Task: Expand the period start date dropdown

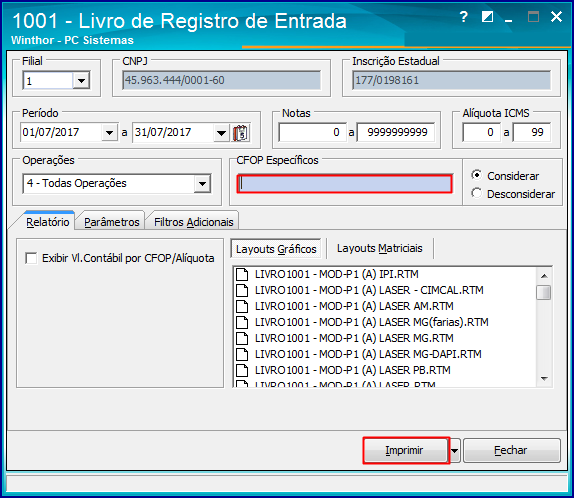Action: 109,132
